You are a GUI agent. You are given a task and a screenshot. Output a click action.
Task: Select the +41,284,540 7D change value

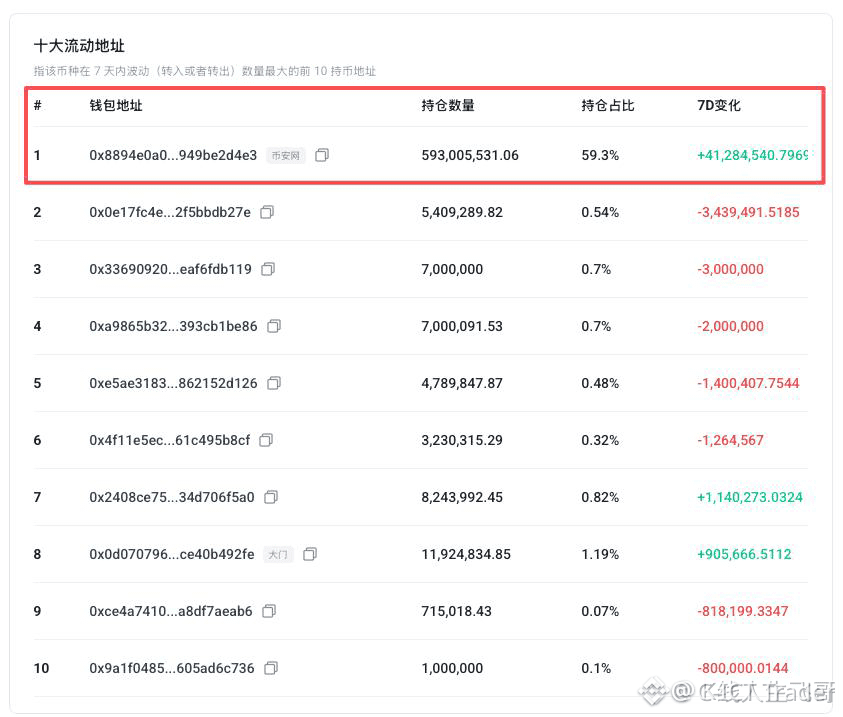click(x=752, y=155)
